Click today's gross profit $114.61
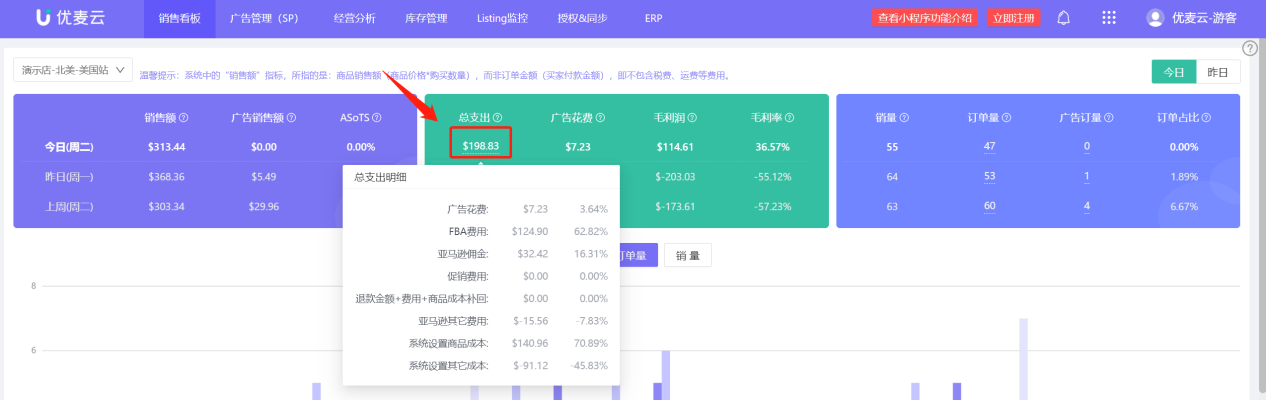 point(675,147)
